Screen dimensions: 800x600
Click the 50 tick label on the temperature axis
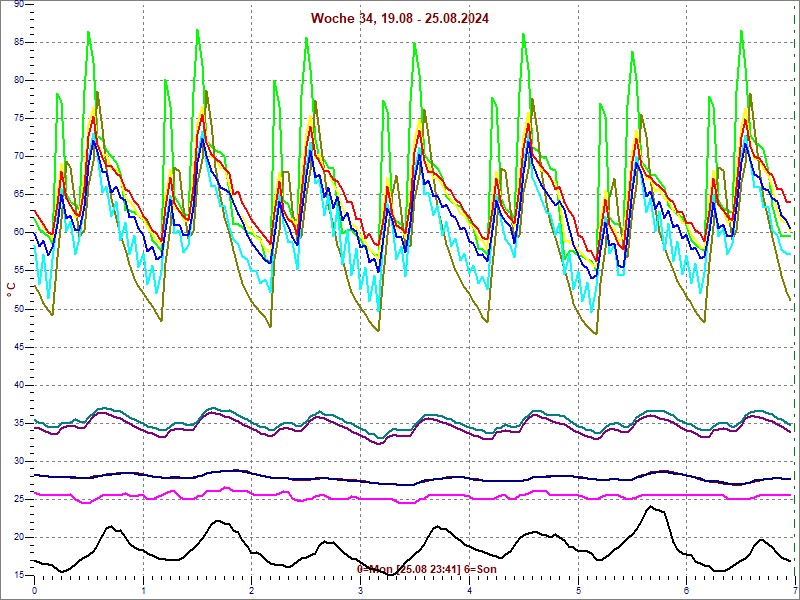coord(18,309)
